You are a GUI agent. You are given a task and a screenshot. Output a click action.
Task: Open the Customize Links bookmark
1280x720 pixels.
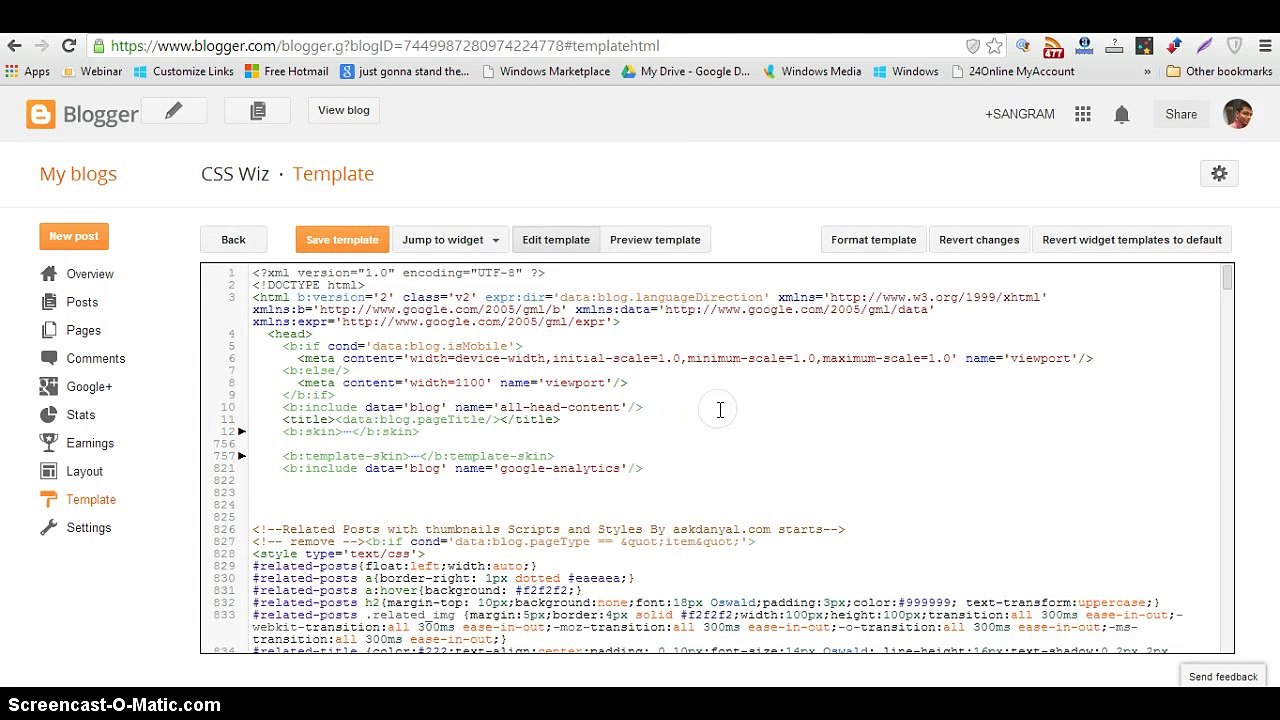pyautogui.click(x=183, y=71)
